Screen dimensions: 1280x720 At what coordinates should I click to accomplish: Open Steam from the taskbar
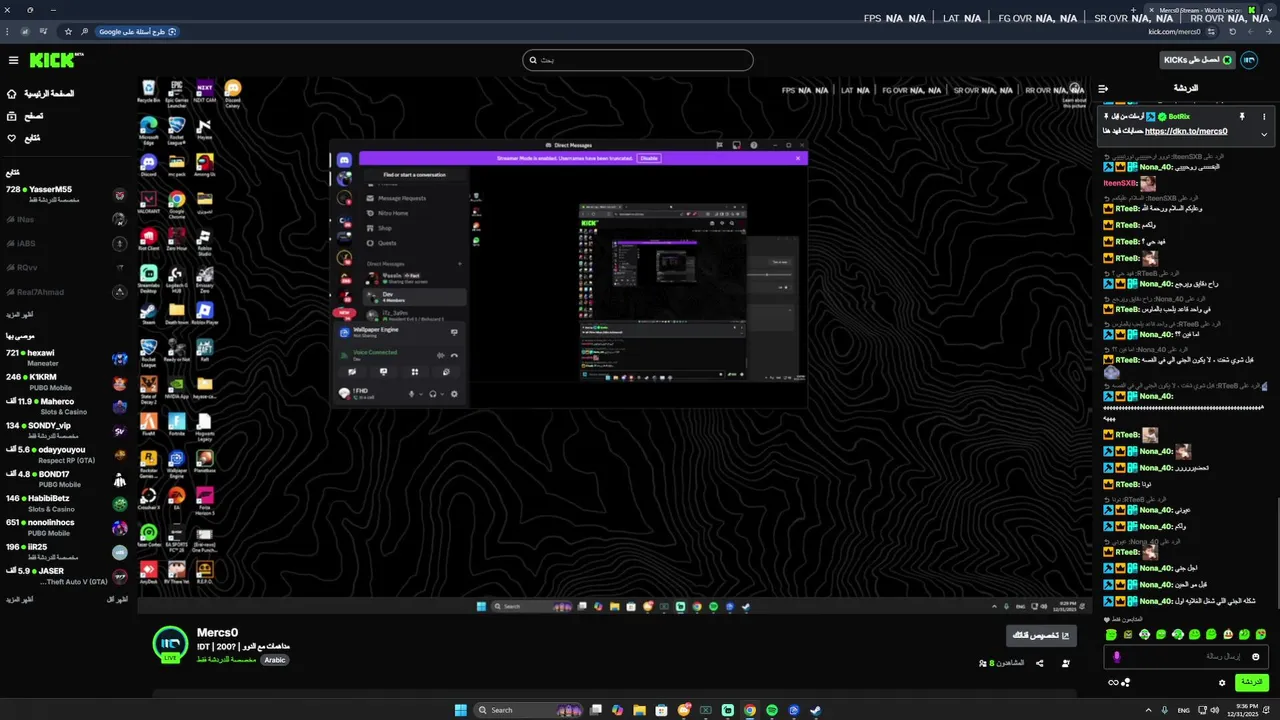[x=816, y=710]
